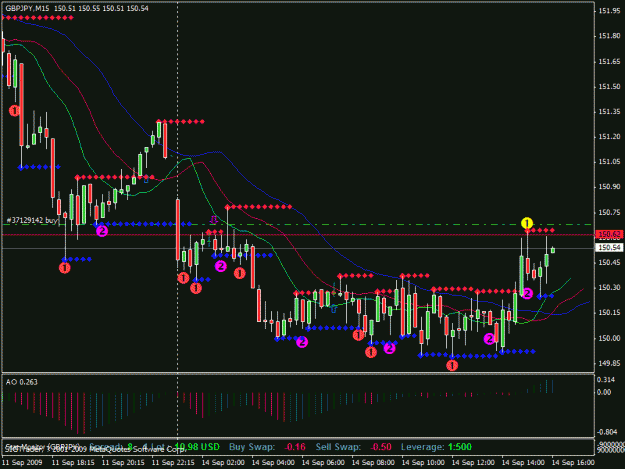The image size is (625, 469).
Task: Click the 151.35 price axis label
Action: point(609,112)
